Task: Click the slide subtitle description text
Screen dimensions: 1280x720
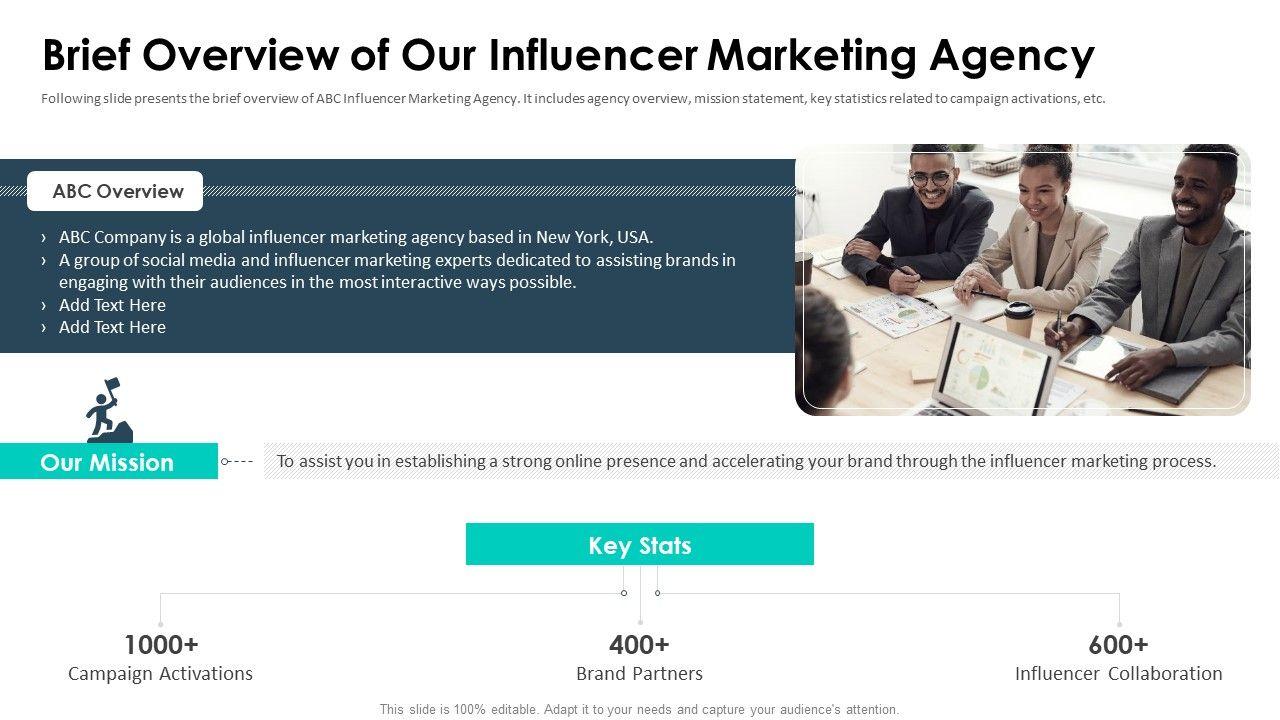Action: pos(573,99)
